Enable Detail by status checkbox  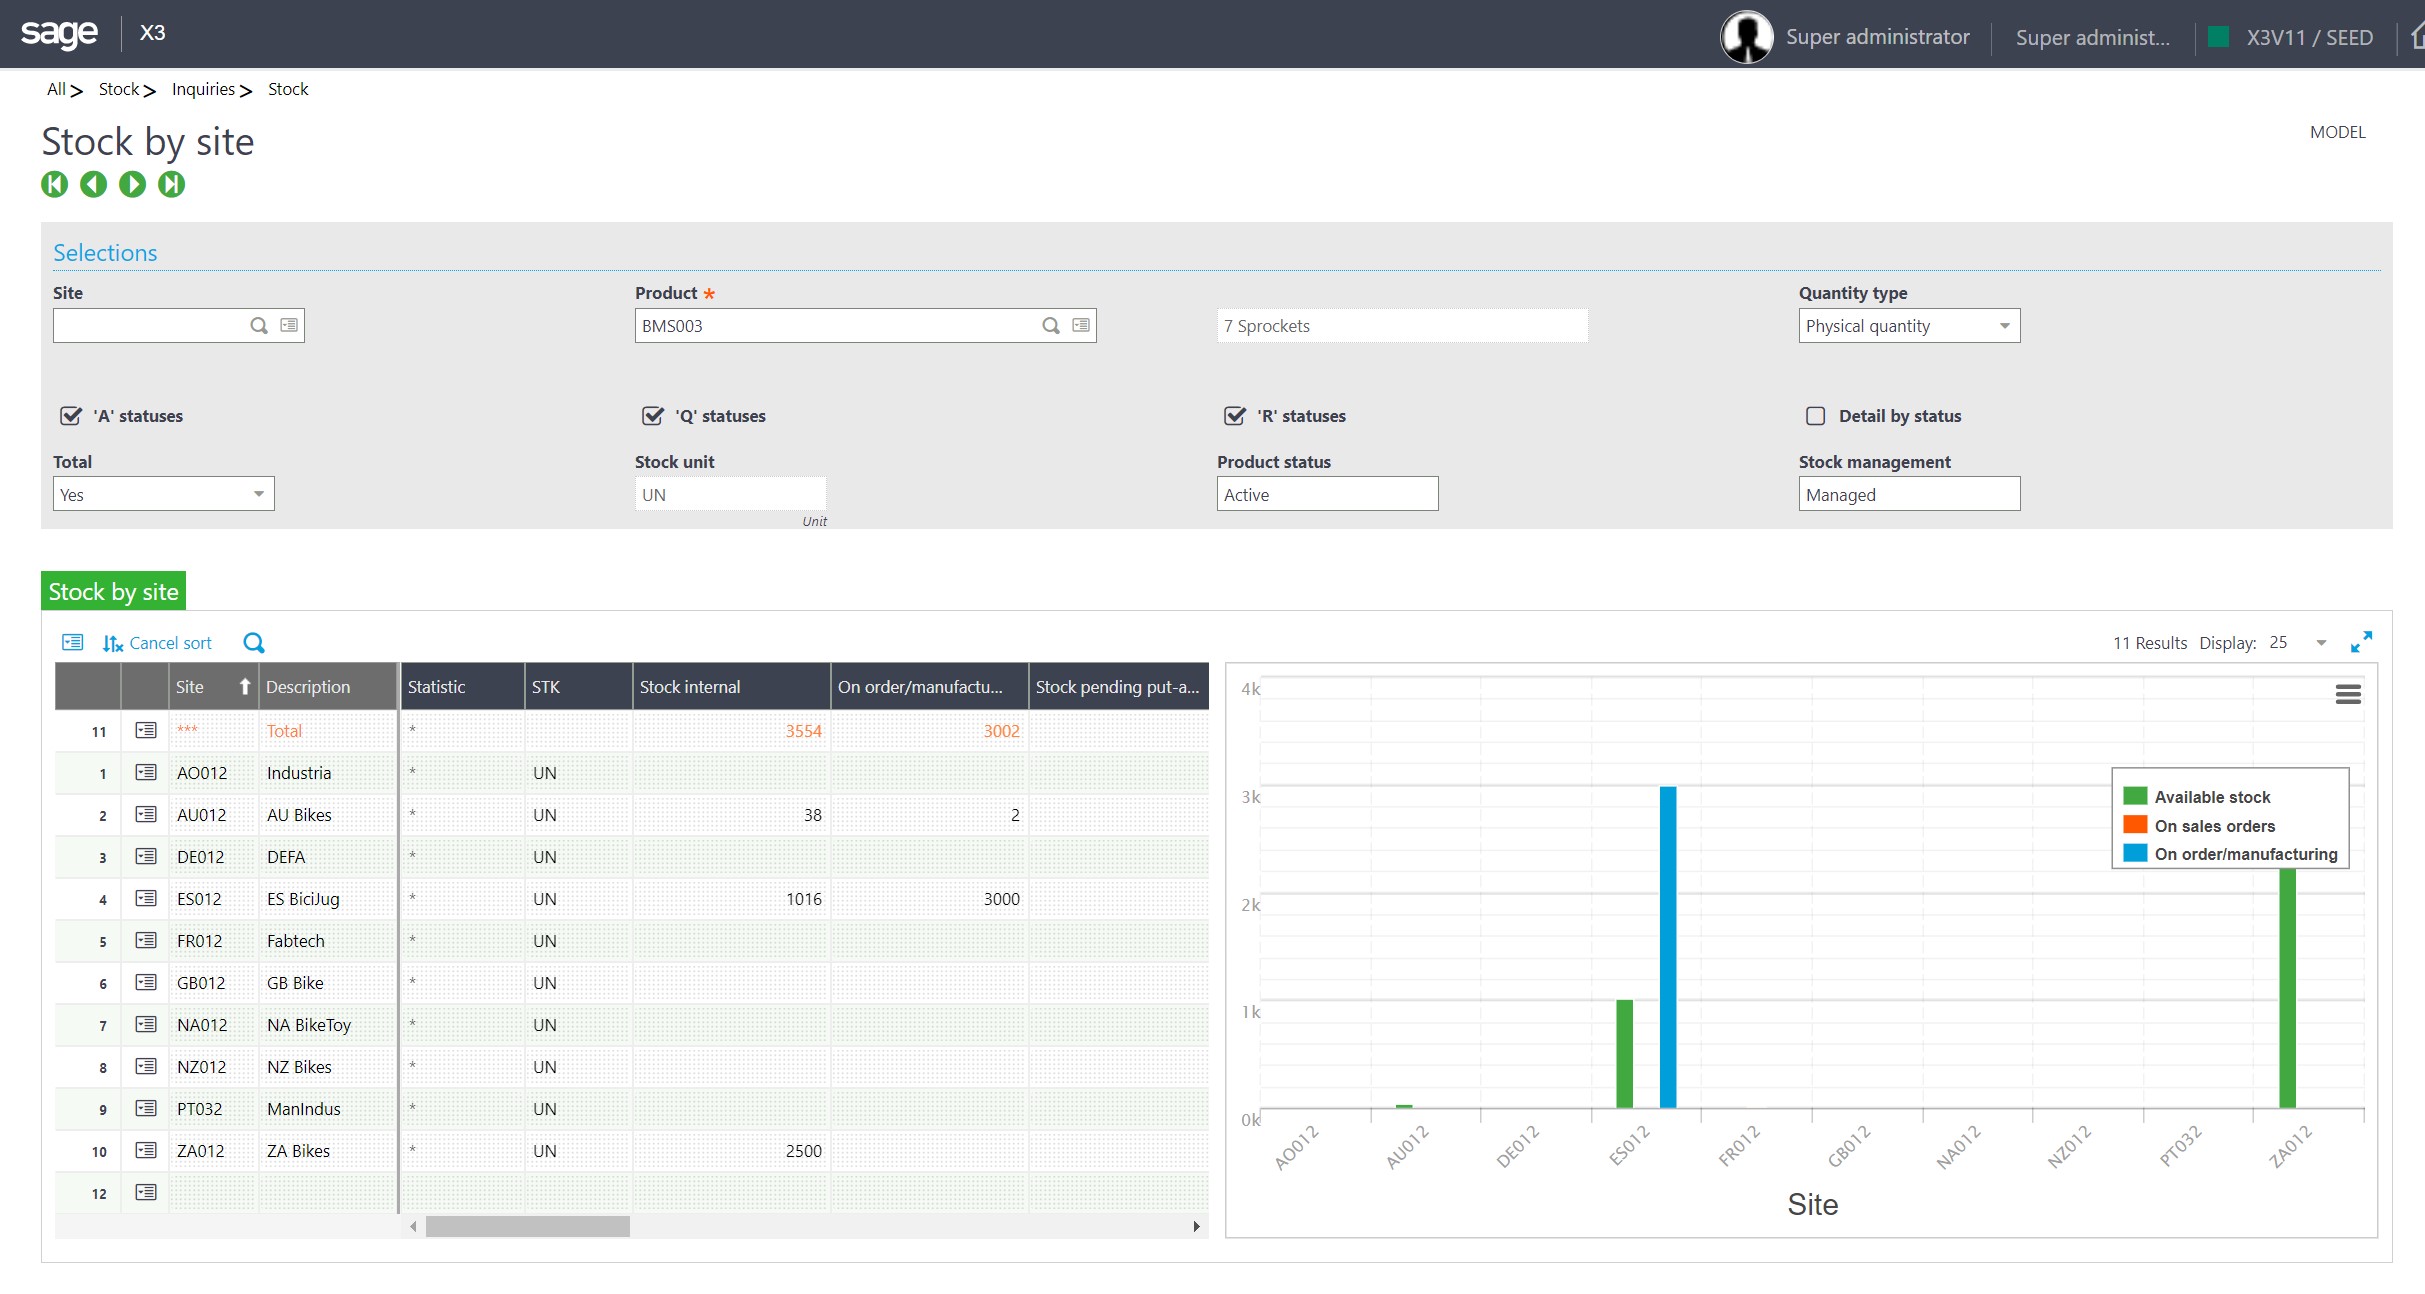pos(1816,416)
